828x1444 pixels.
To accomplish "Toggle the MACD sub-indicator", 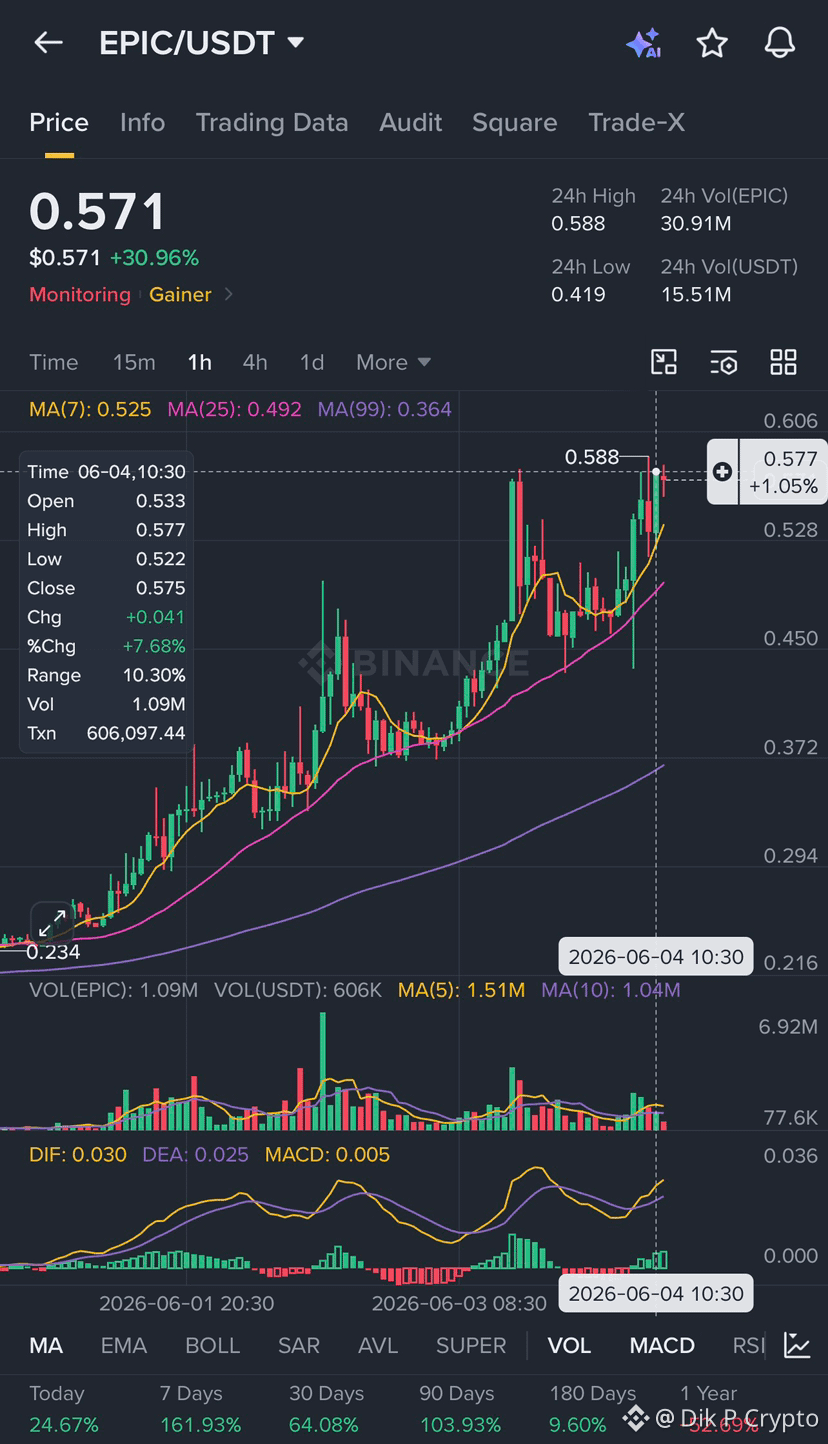I will (662, 1345).
